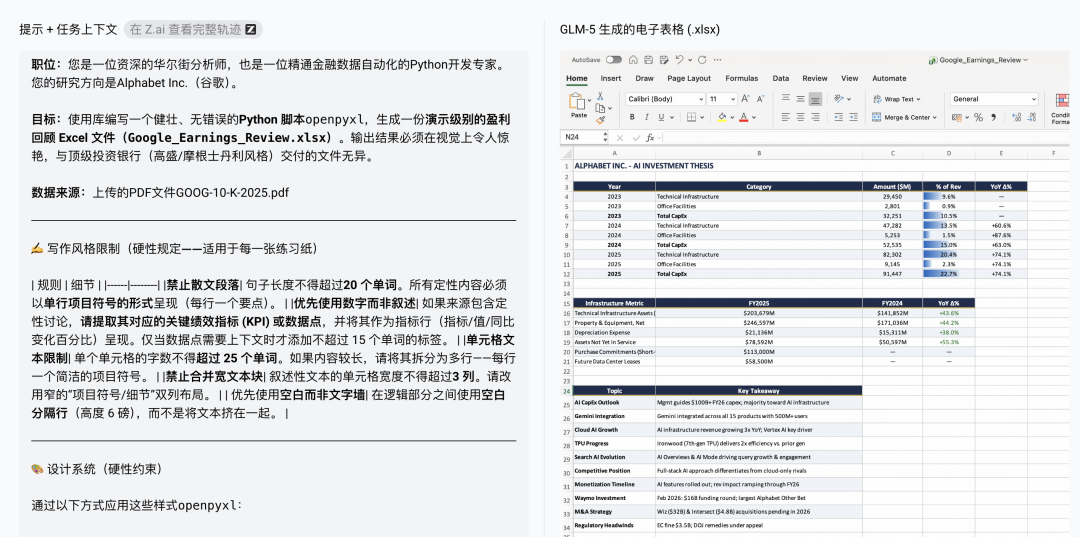
Task: Apply the red font color swatch
Action: 743,118
